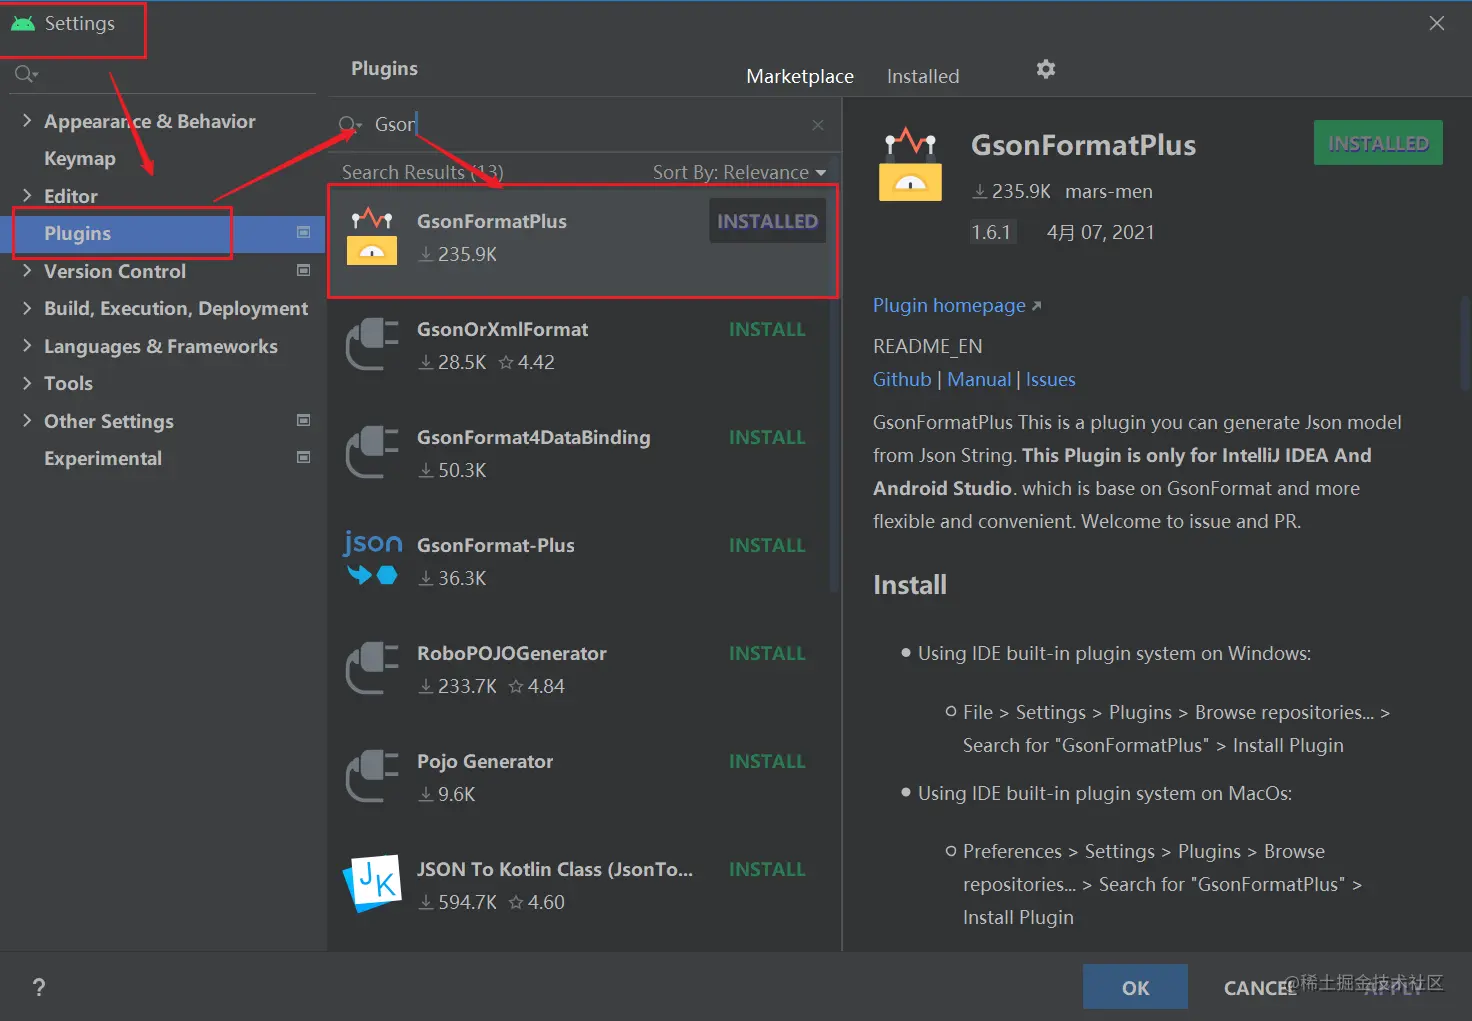Viewport: 1472px width, 1021px height.
Task: Switch to the Installed tab
Action: (x=923, y=76)
